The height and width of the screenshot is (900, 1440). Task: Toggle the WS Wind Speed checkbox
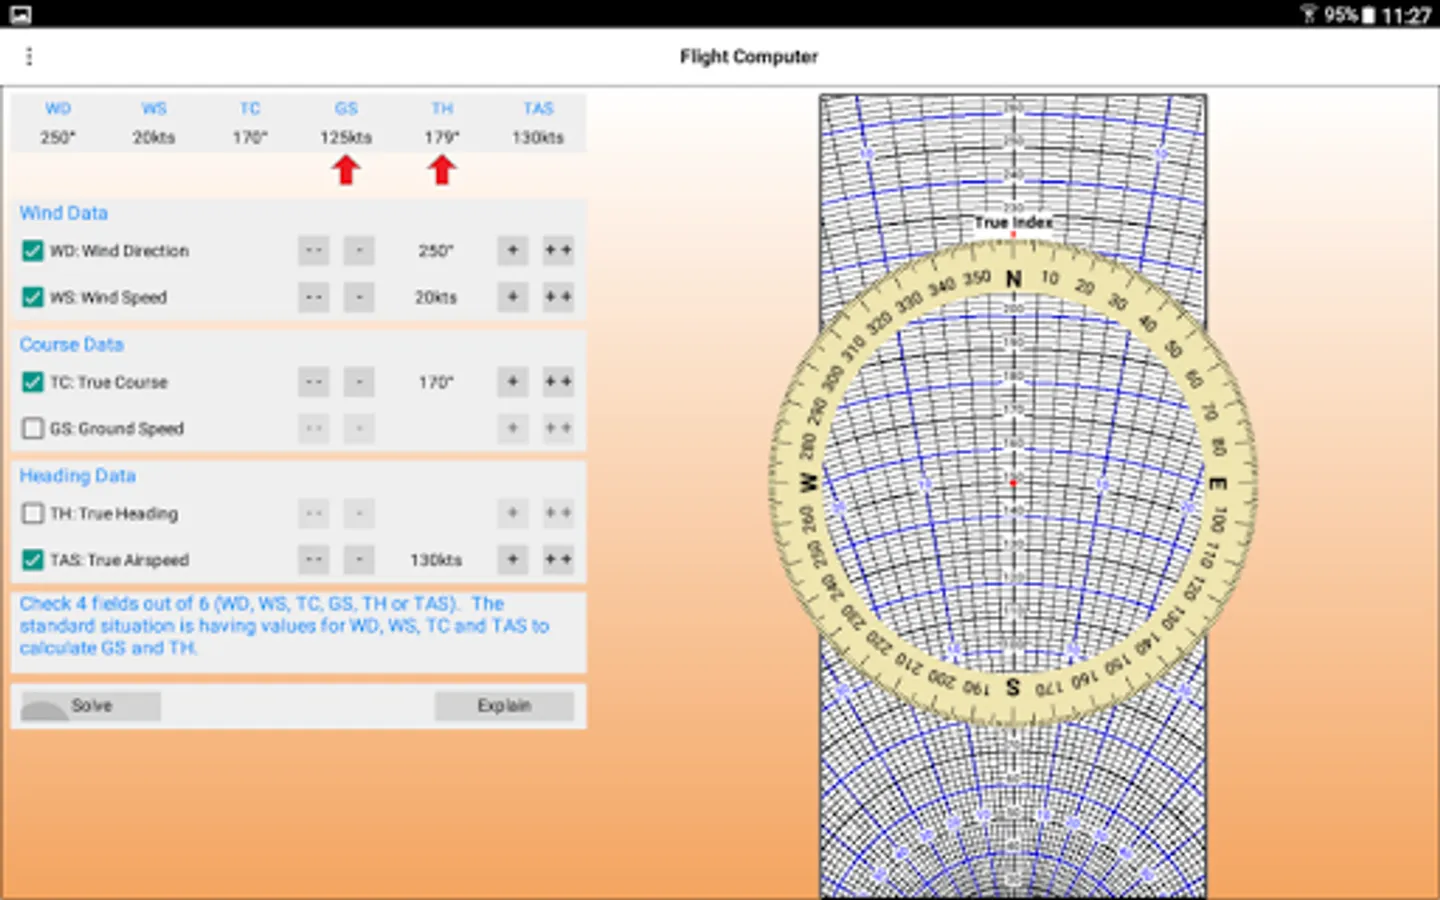tap(33, 297)
